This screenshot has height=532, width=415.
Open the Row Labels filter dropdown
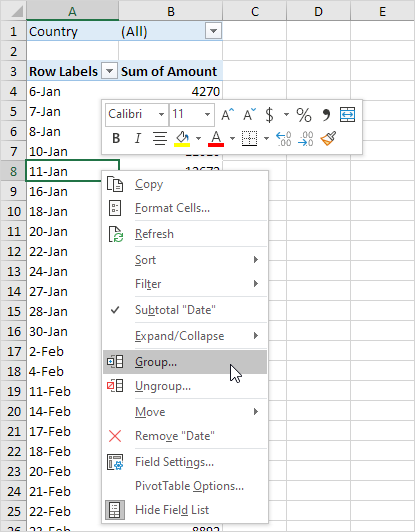click(109, 71)
